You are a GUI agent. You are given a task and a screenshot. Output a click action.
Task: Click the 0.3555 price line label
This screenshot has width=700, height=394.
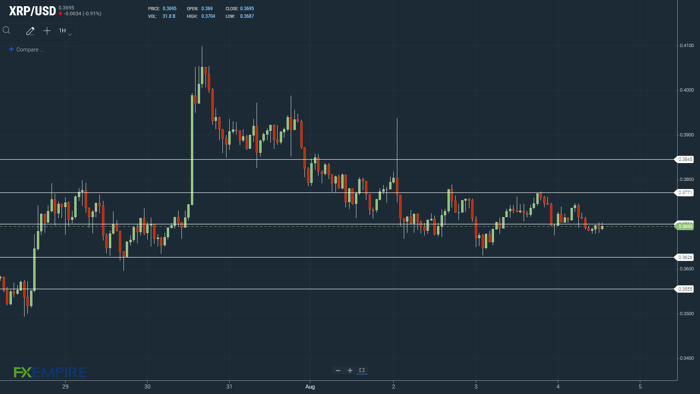(x=685, y=289)
